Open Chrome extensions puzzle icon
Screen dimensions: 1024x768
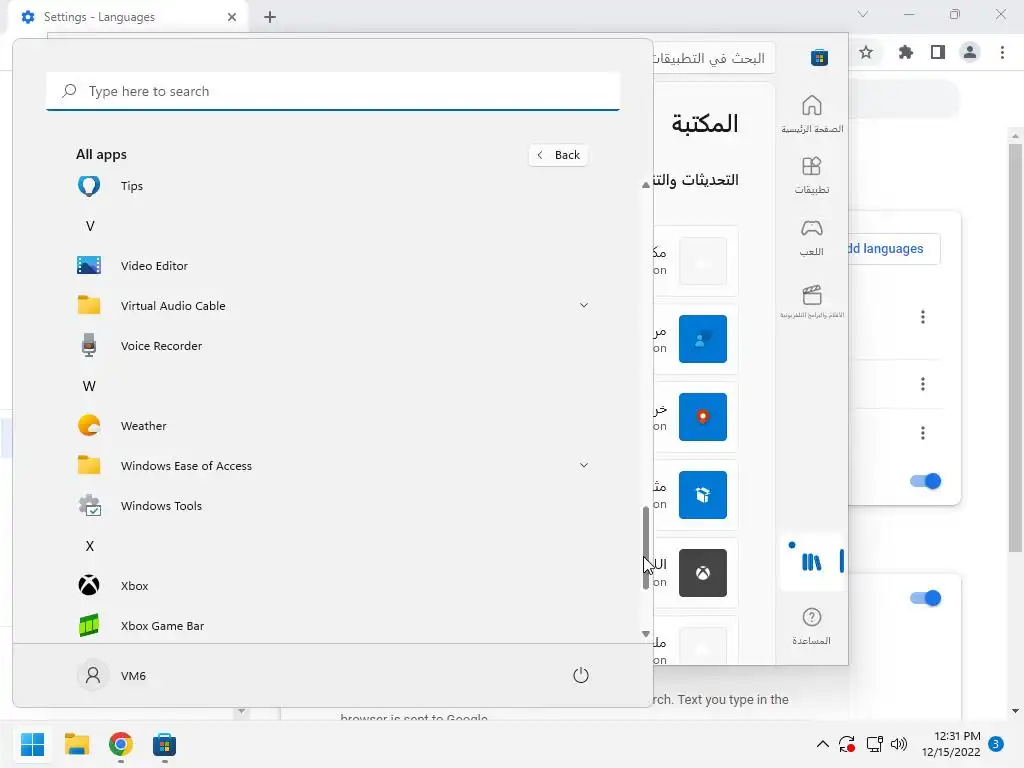coord(905,52)
